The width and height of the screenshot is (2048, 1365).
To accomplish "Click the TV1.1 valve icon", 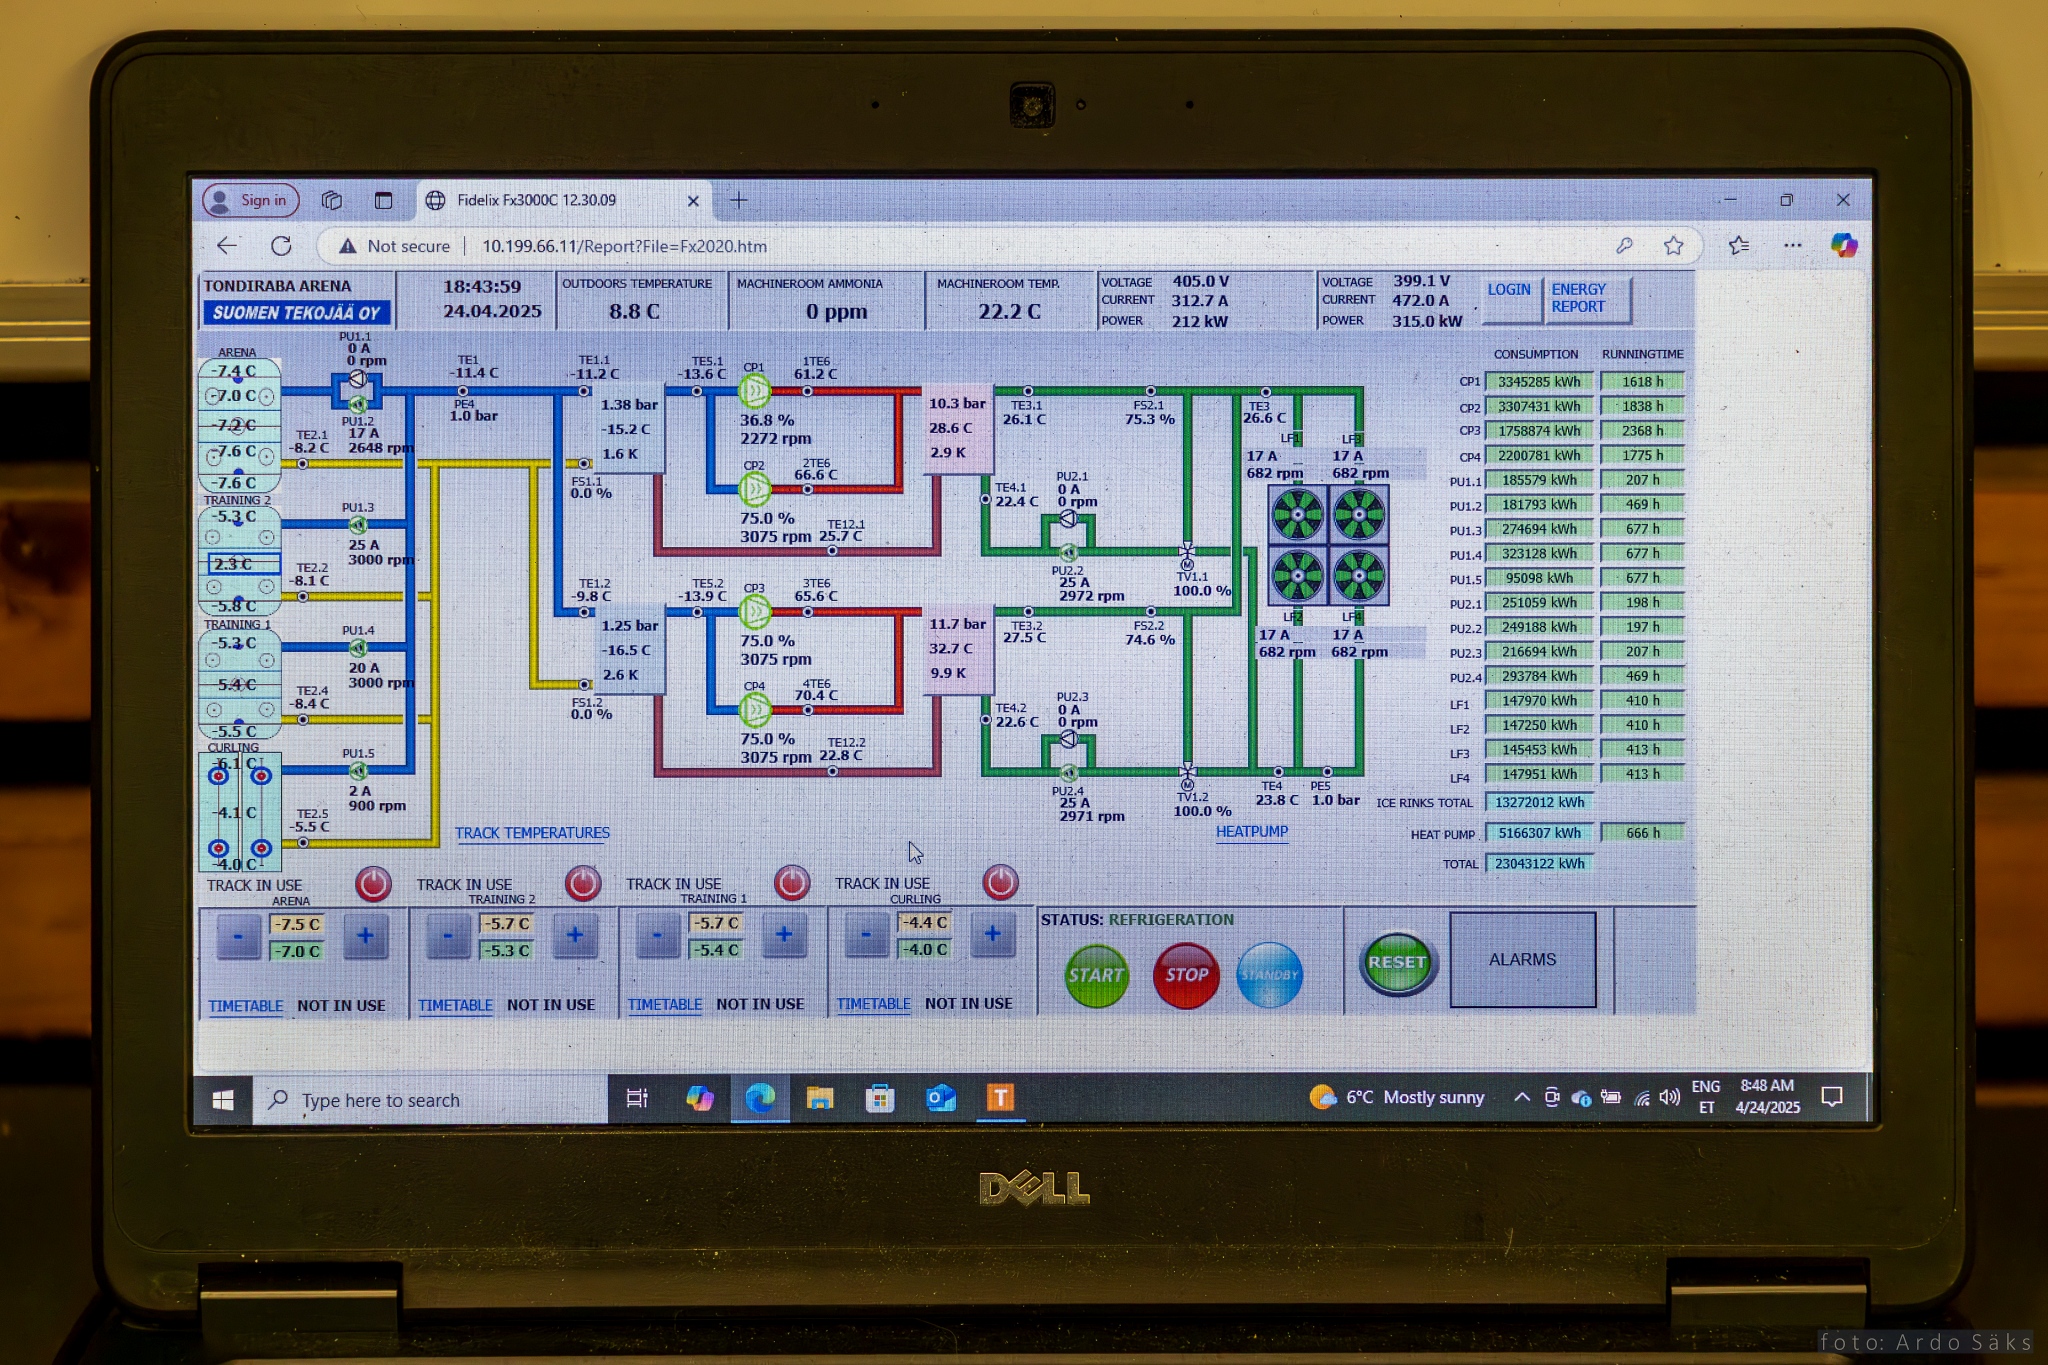I will click(x=1186, y=552).
